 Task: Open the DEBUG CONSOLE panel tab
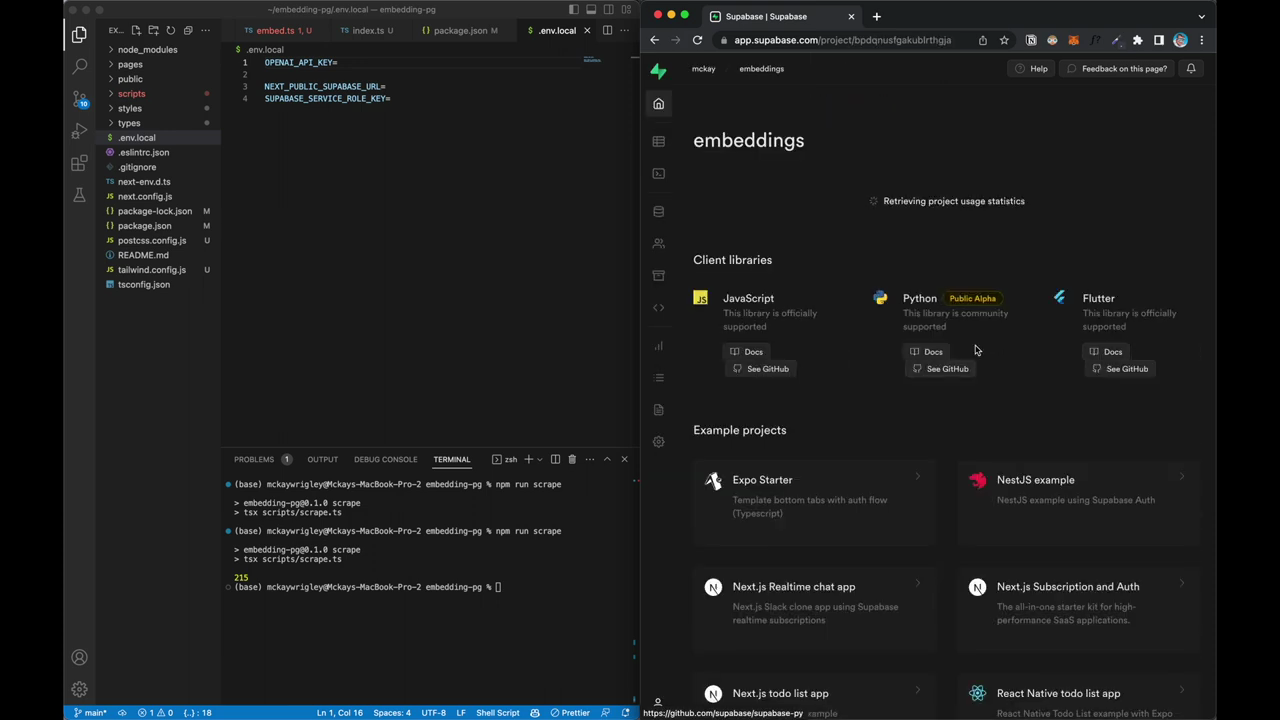[385, 460]
